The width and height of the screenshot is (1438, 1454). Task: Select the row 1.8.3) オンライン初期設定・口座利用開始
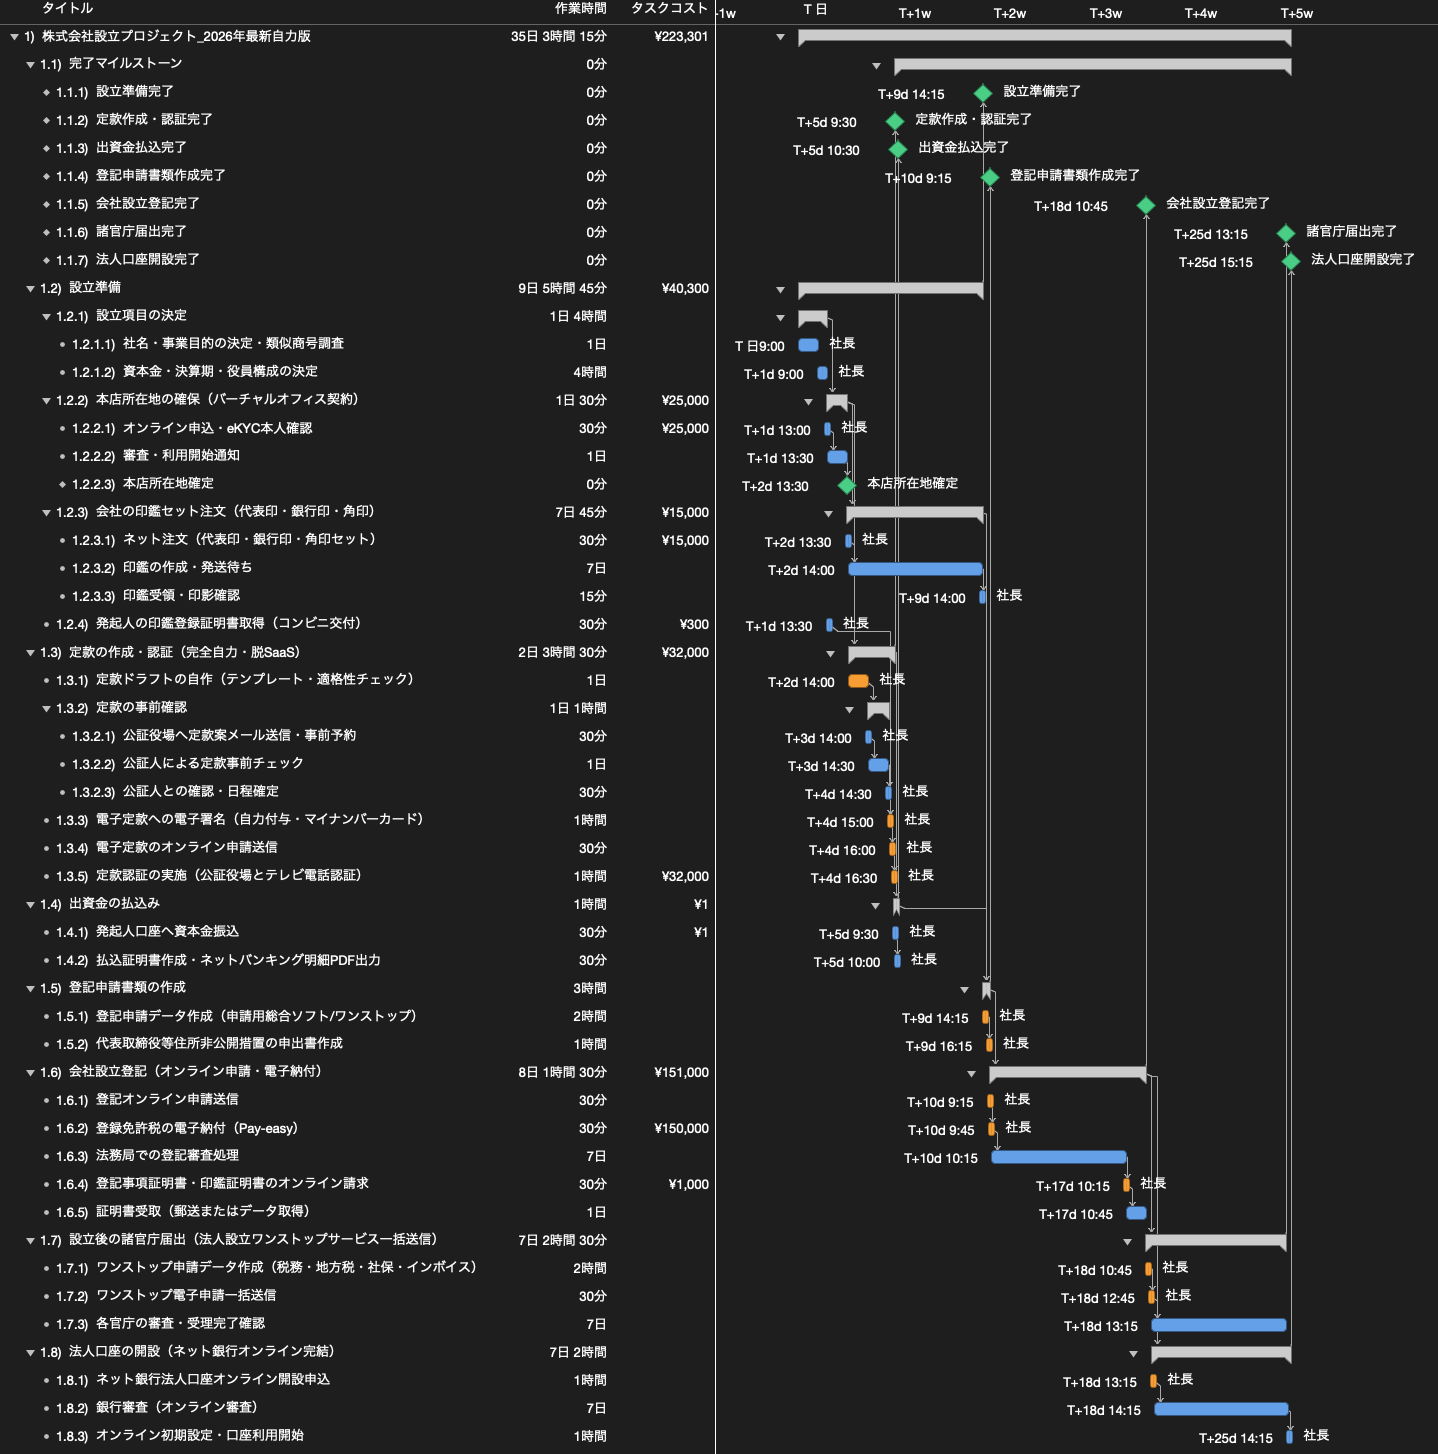[x=357, y=1437]
